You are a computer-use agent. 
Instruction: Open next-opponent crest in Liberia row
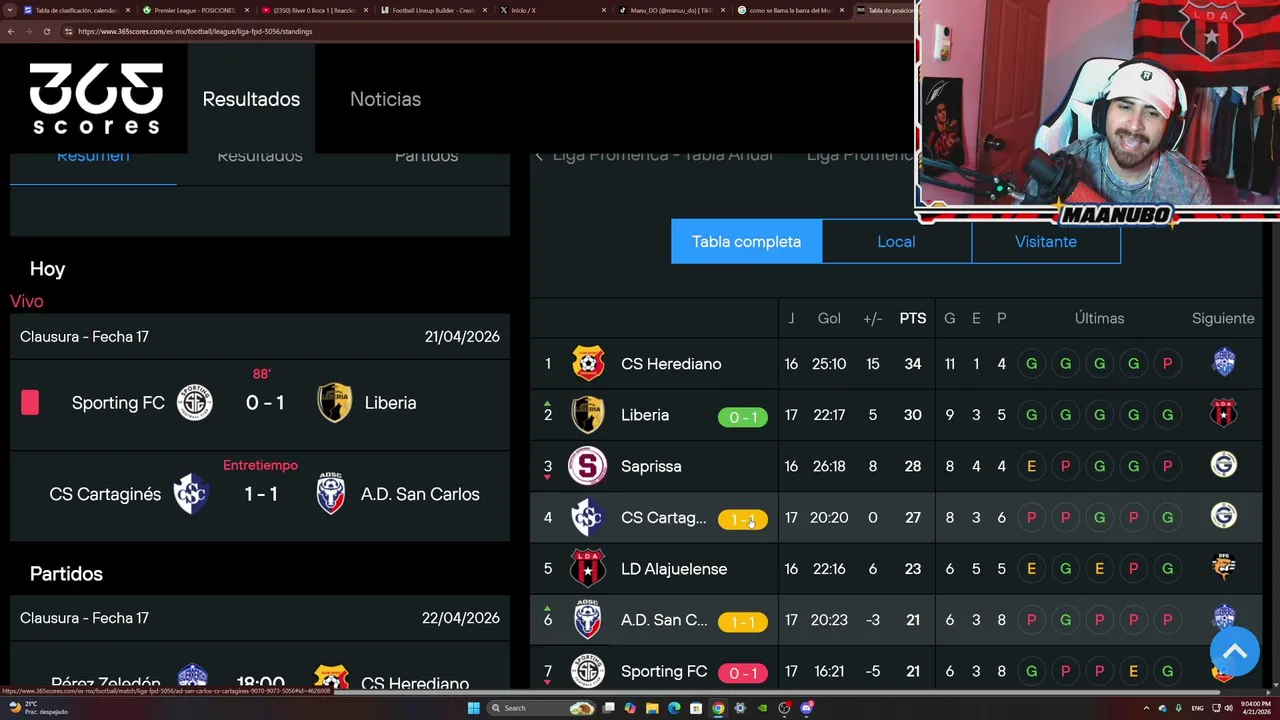pos(1224,414)
